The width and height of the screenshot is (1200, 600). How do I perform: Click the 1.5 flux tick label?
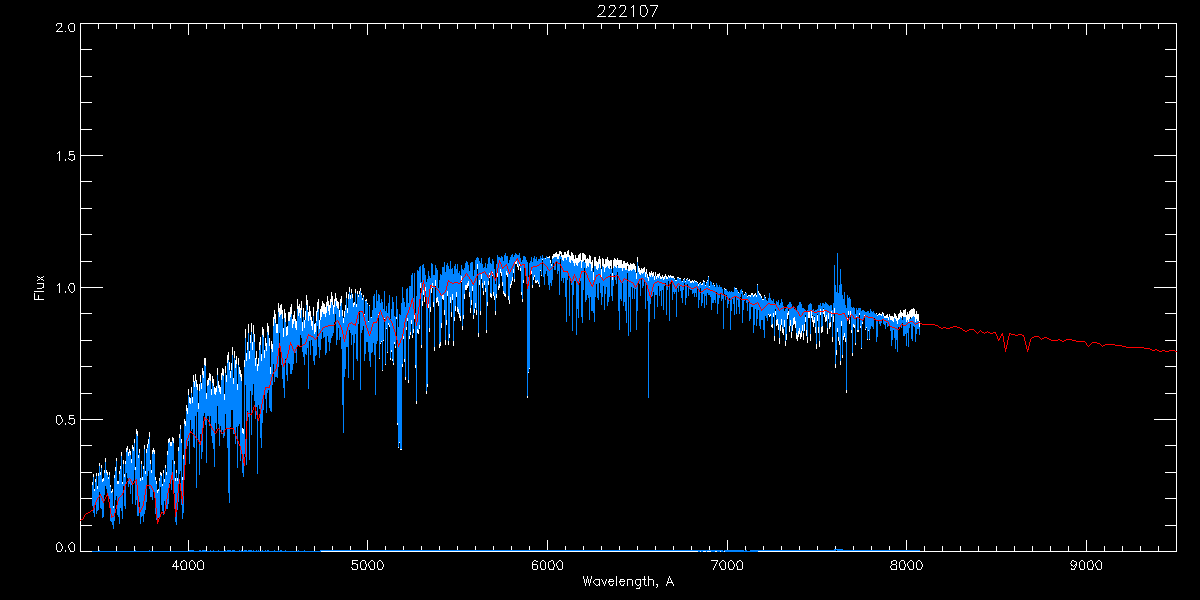[65, 157]
